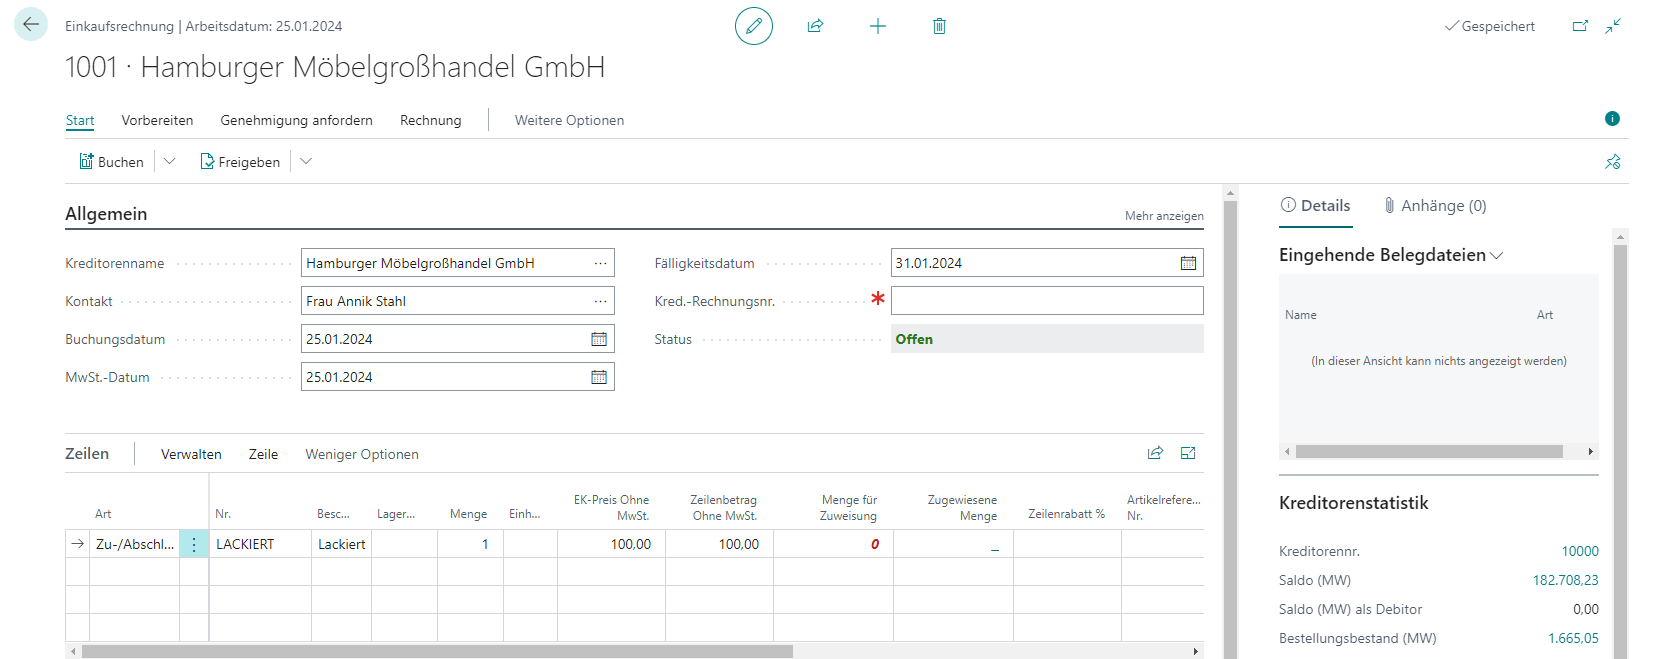The height and width of the screenshot is (659, 1660).
Task: Open calendar for Buchungsdatum
Action: pyautogui.click(x=598, y=339)
